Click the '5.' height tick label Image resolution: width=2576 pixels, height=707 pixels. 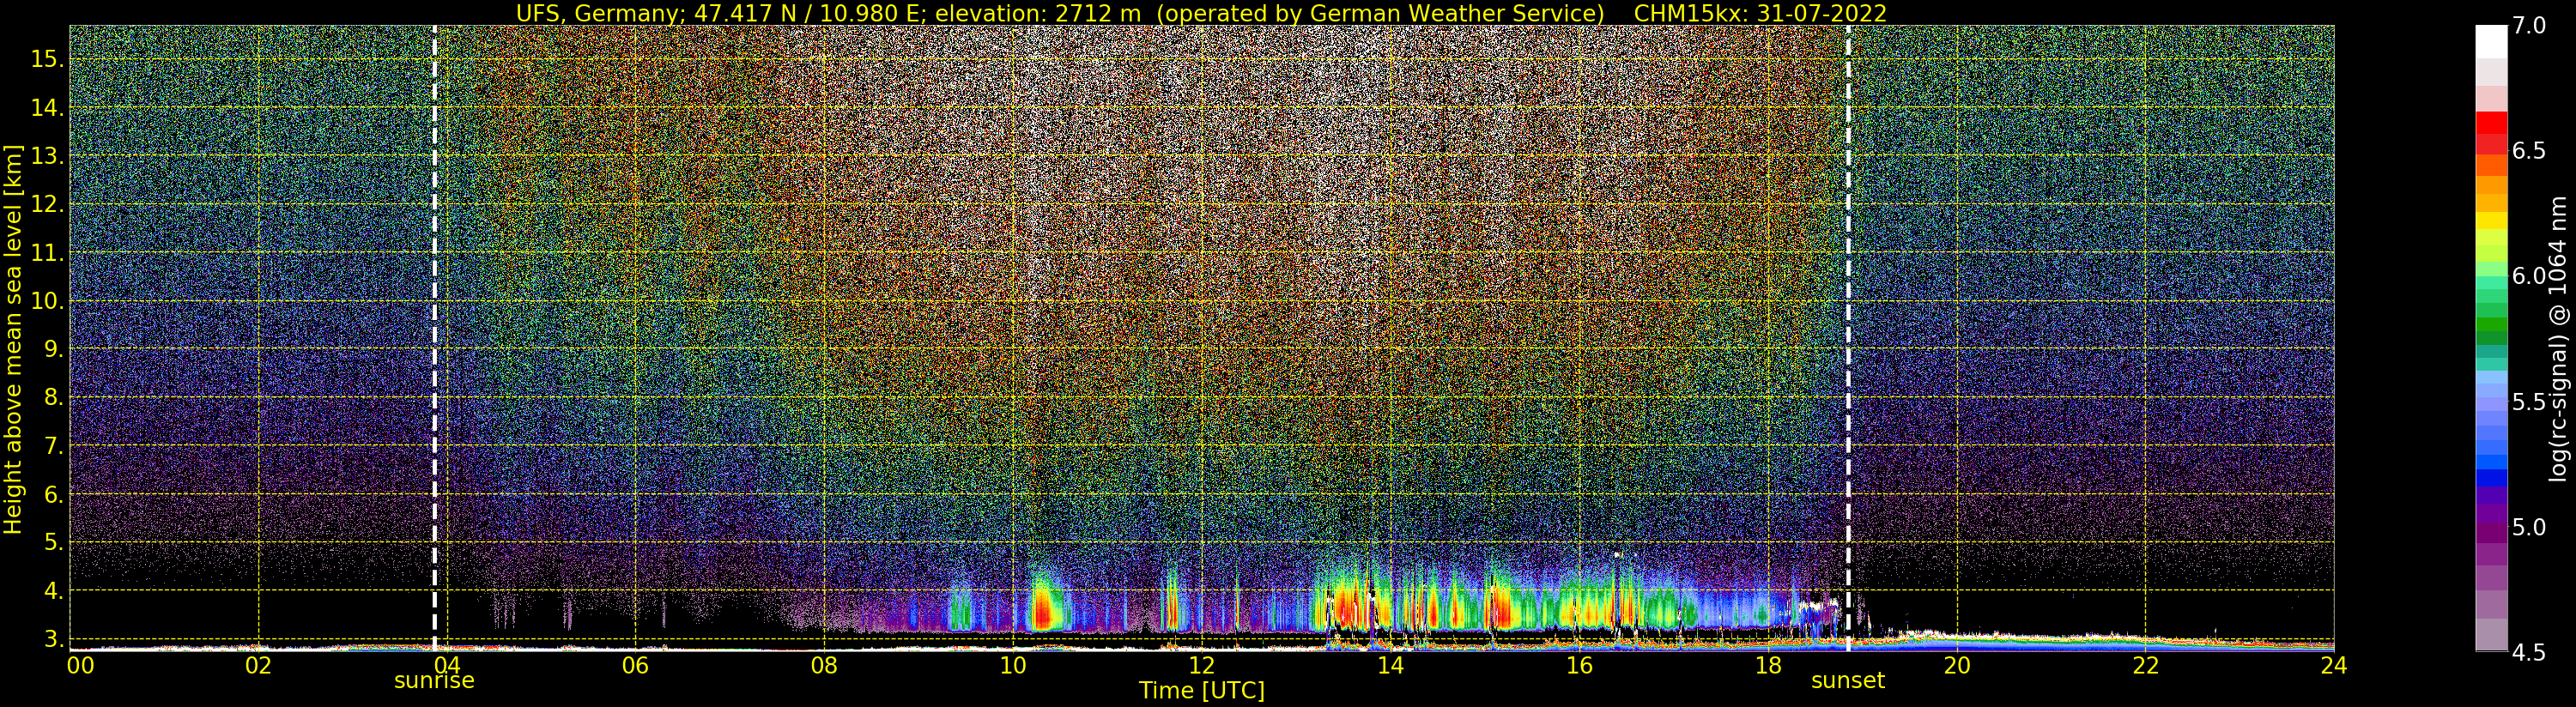tap(52, 542)
